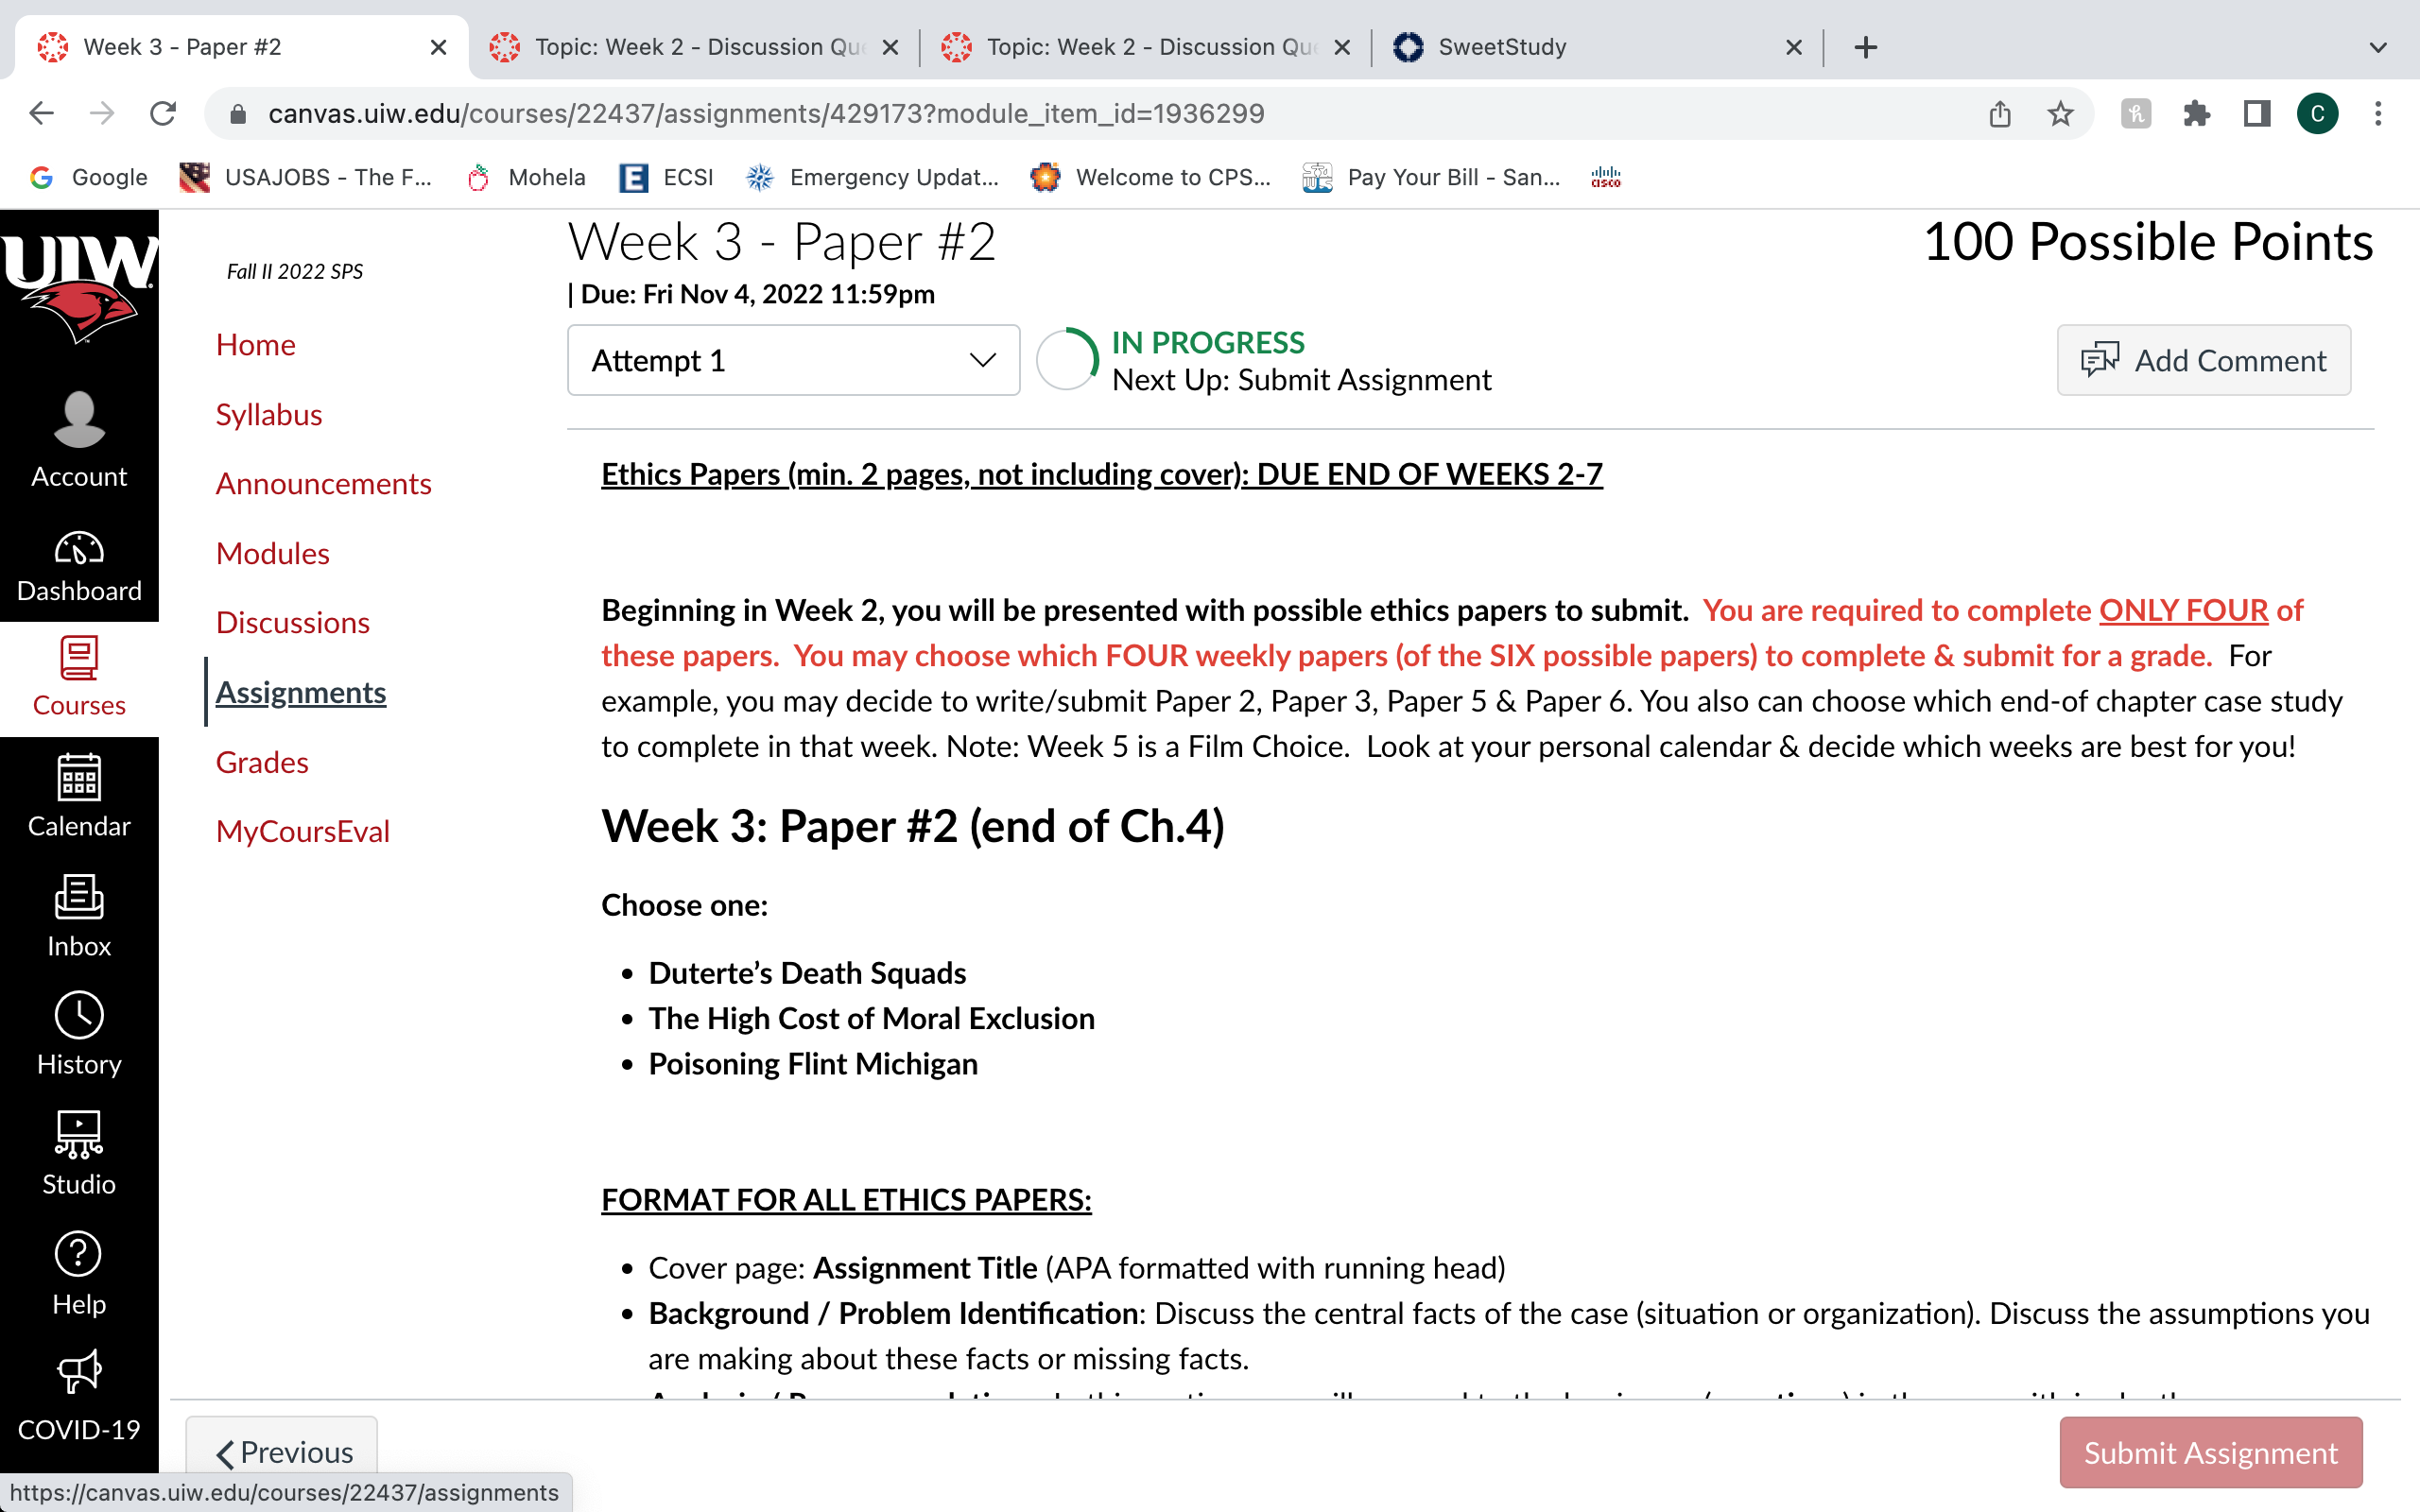Open the Chrome profile avatar C
Image resolution: width=2420 pixels, height=1512 pixels.
2317,113
